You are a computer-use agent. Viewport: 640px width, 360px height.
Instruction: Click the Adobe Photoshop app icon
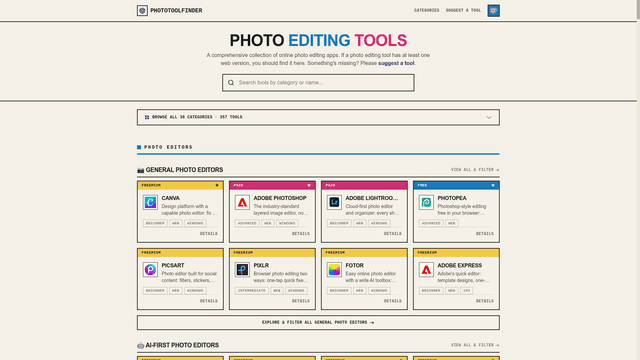point(242,202)
